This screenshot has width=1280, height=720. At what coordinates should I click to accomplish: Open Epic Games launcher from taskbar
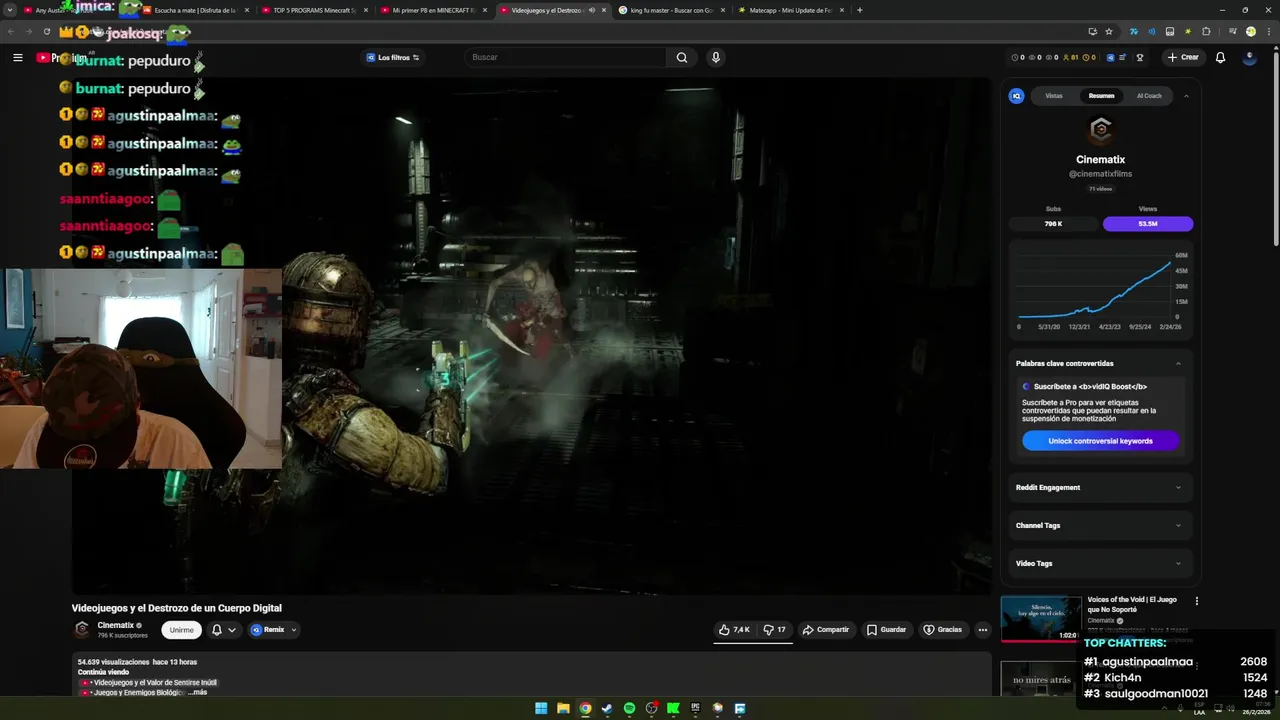[695, 708]
